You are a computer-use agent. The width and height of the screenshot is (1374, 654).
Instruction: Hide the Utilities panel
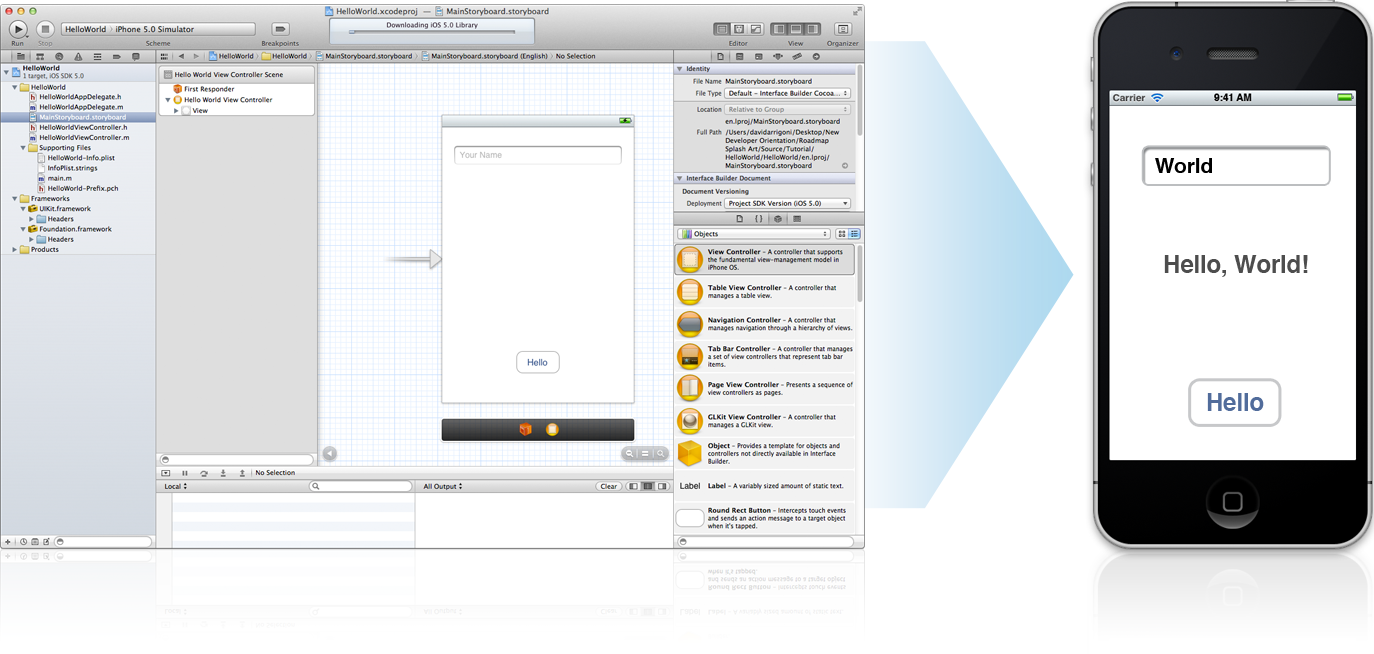tap(813, 29)
